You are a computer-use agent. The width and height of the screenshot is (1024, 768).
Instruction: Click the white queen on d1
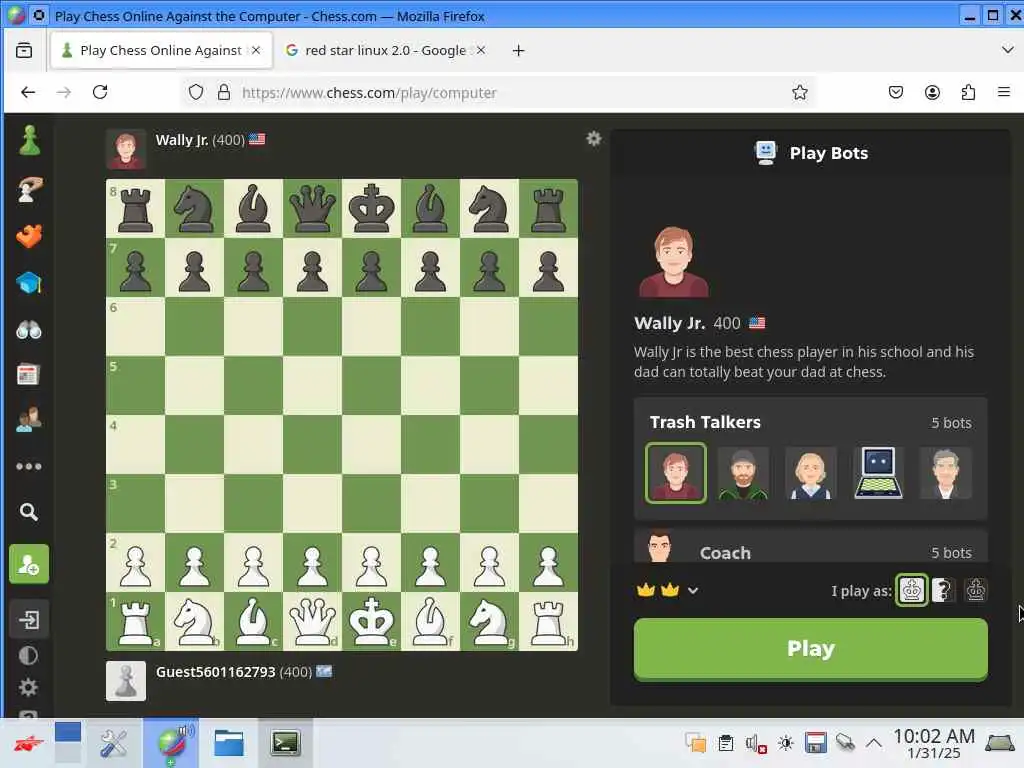(x=312, y=621)
